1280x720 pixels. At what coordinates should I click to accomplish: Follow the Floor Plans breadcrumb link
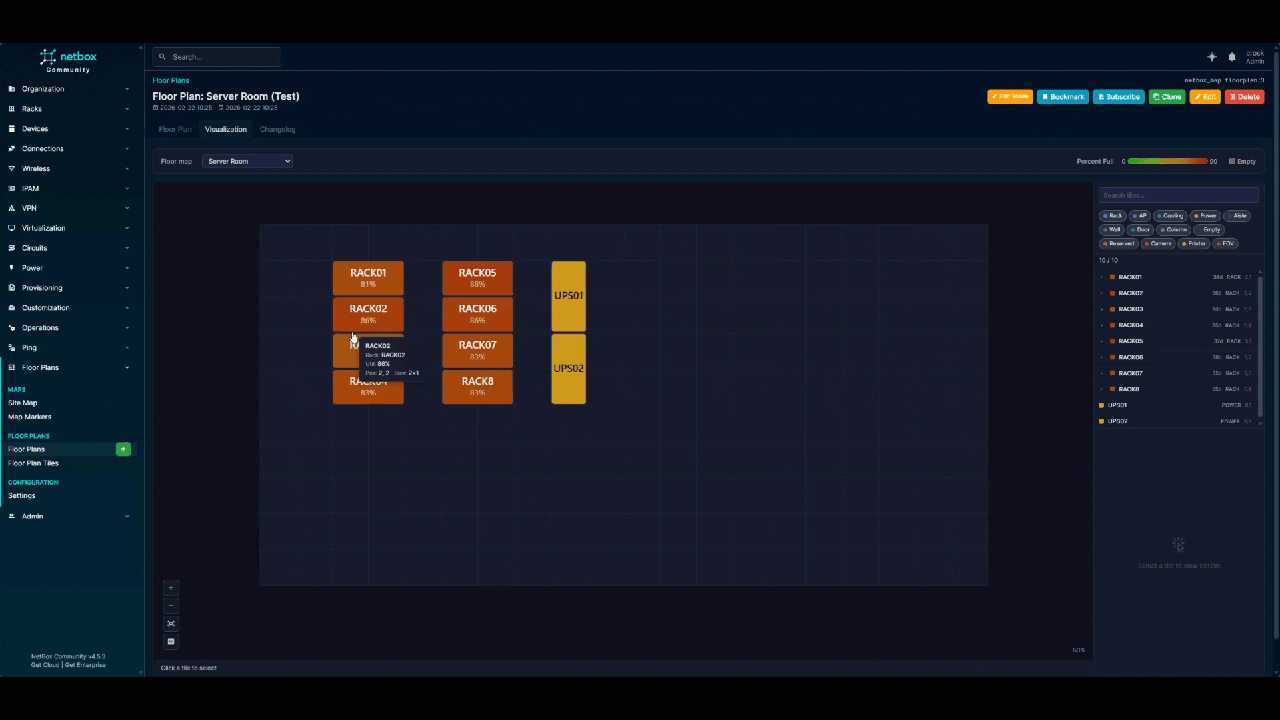171,80
